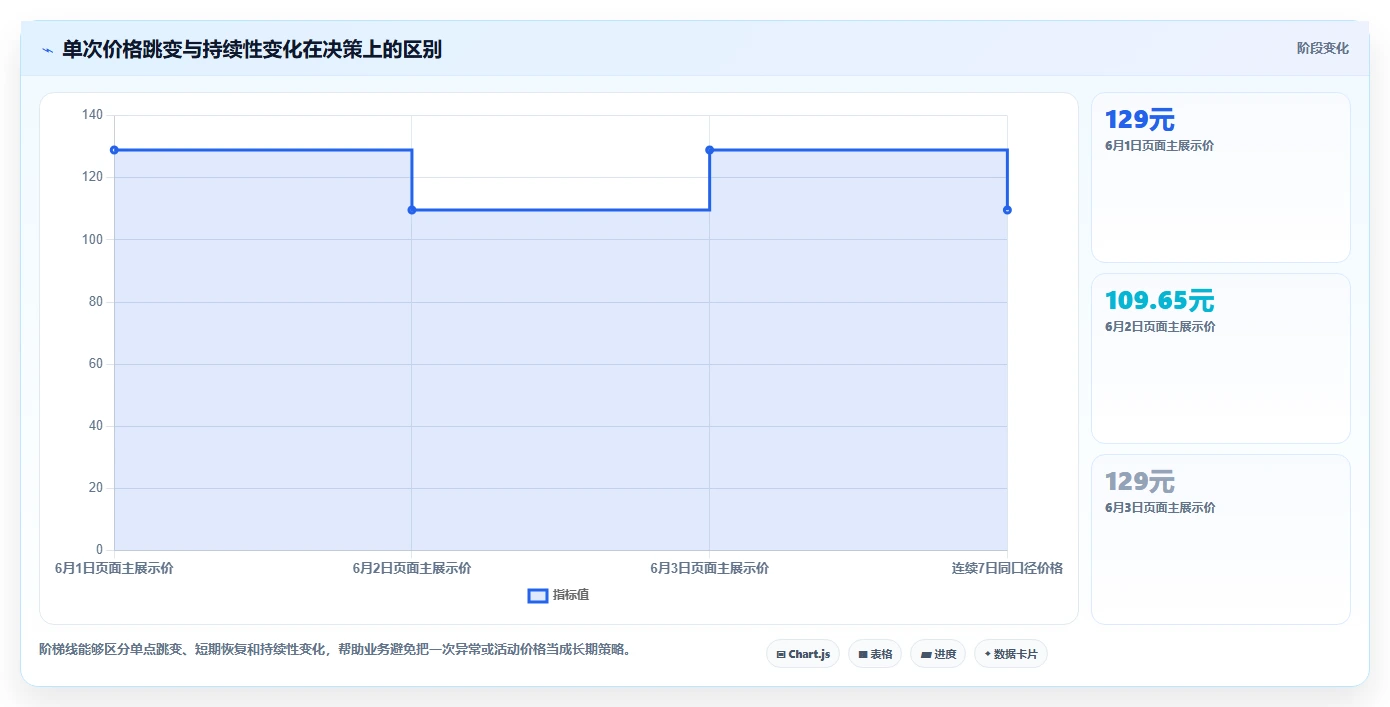This screenshot has width=1390, height=707.
Task: Select the Chart.js tag chip
Action: 803,654
